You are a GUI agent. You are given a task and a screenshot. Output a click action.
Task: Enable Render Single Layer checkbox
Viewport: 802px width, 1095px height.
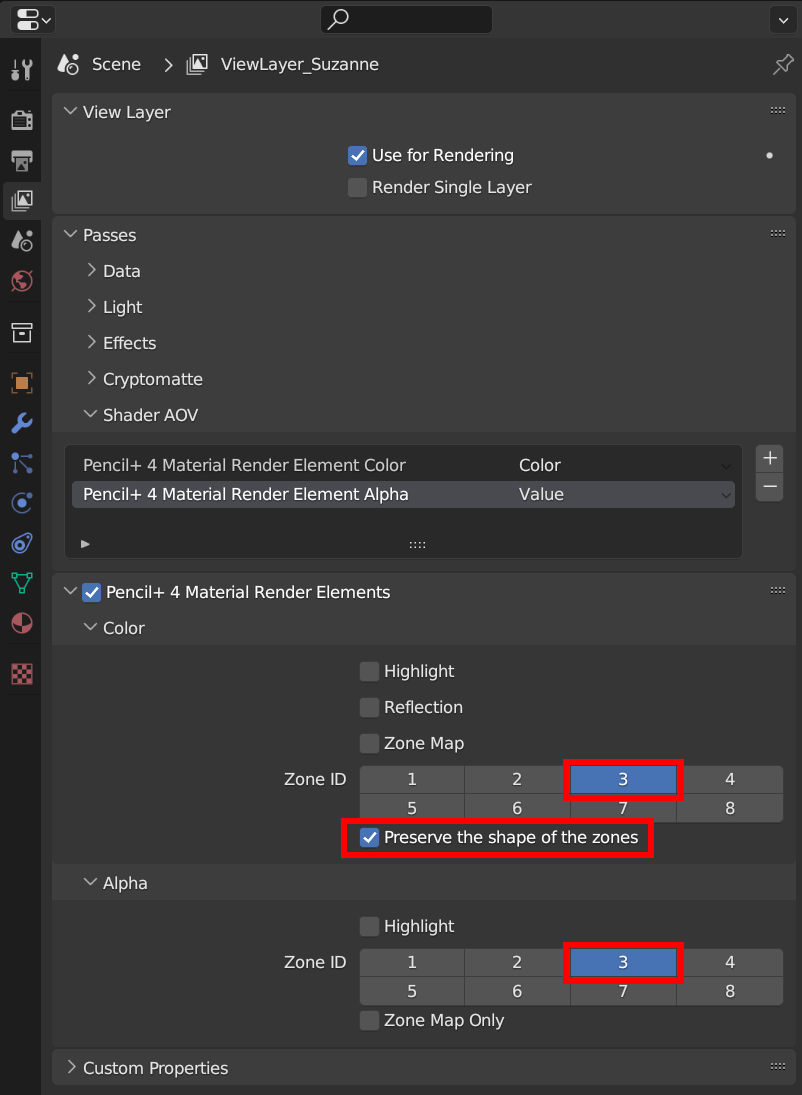click(357, 188)
